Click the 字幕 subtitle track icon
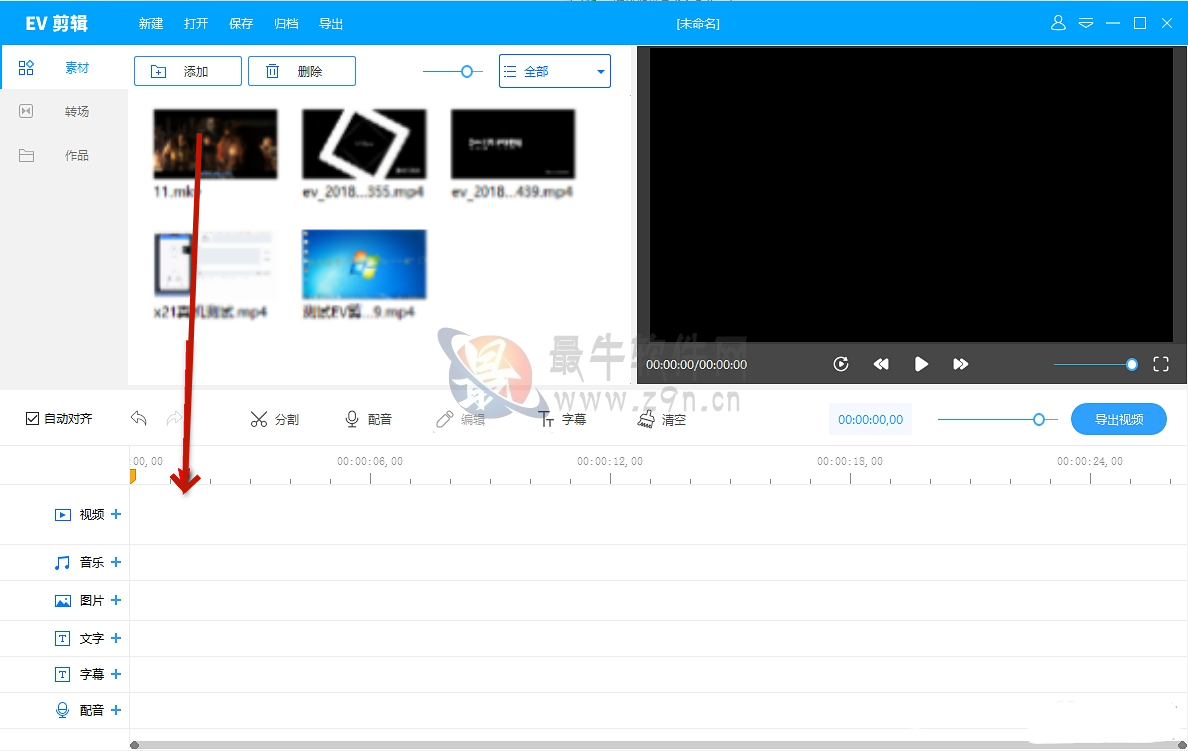The image size is (1188, 751). pyautogui.click(x=62, y=674)
